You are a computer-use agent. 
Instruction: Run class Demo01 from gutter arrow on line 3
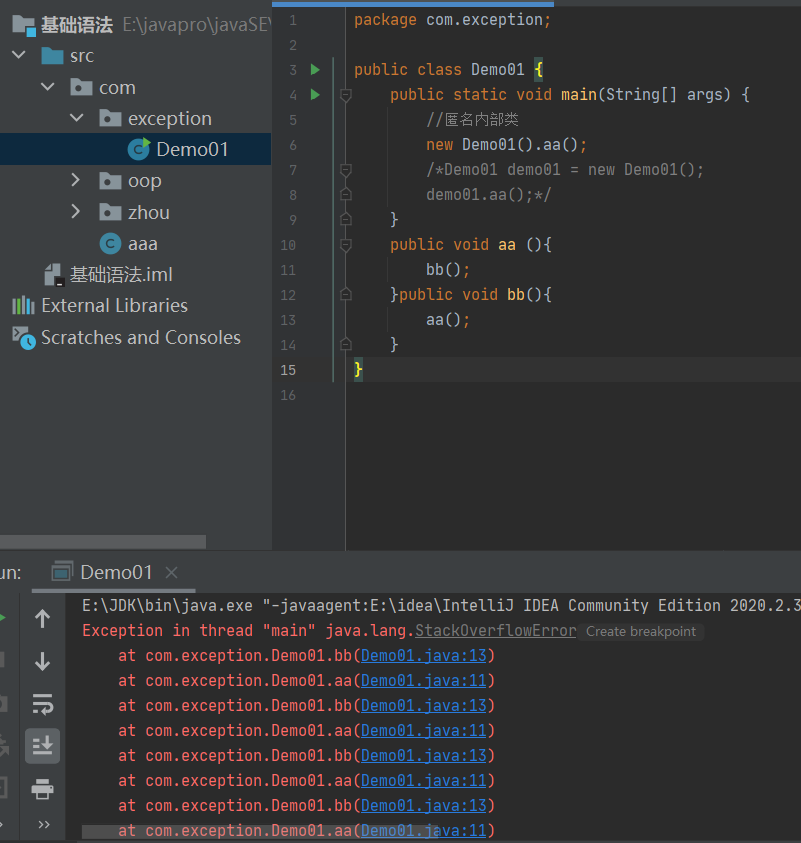pyautogui.click(x=316, y=69)
